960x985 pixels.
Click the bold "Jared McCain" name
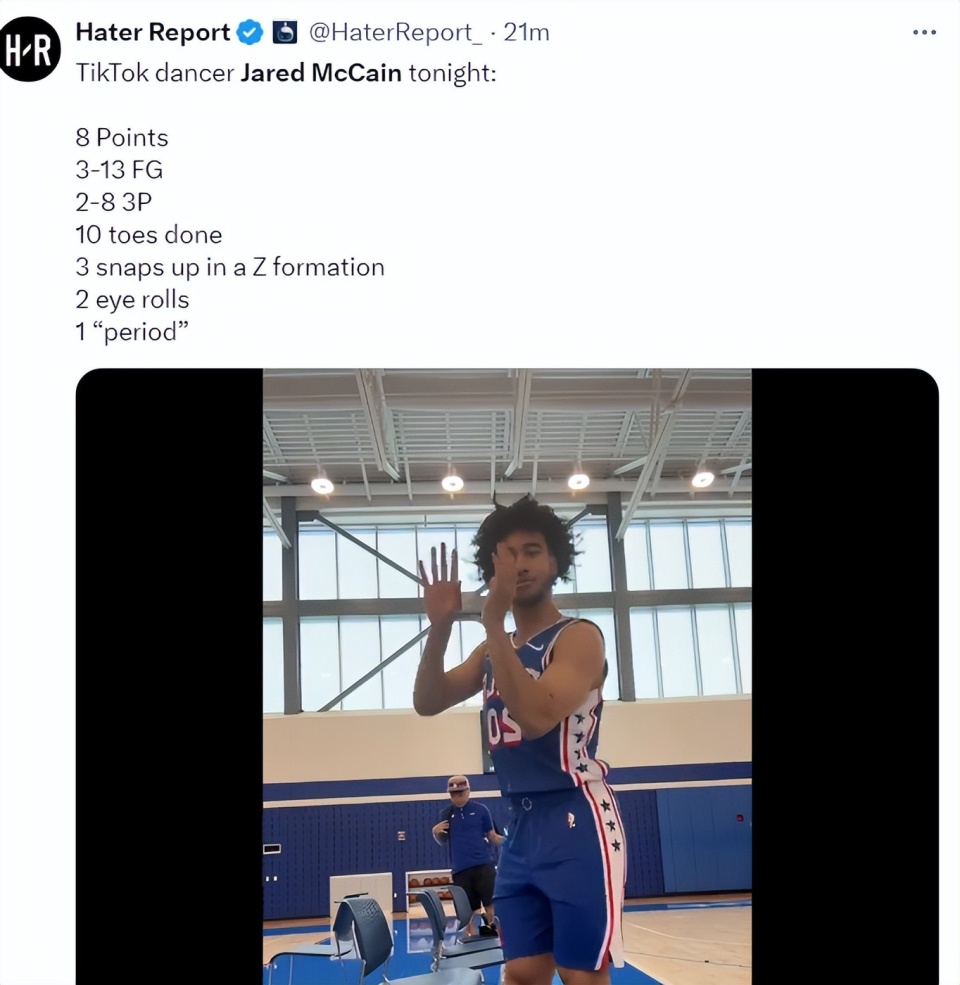(x=321, y=75)
